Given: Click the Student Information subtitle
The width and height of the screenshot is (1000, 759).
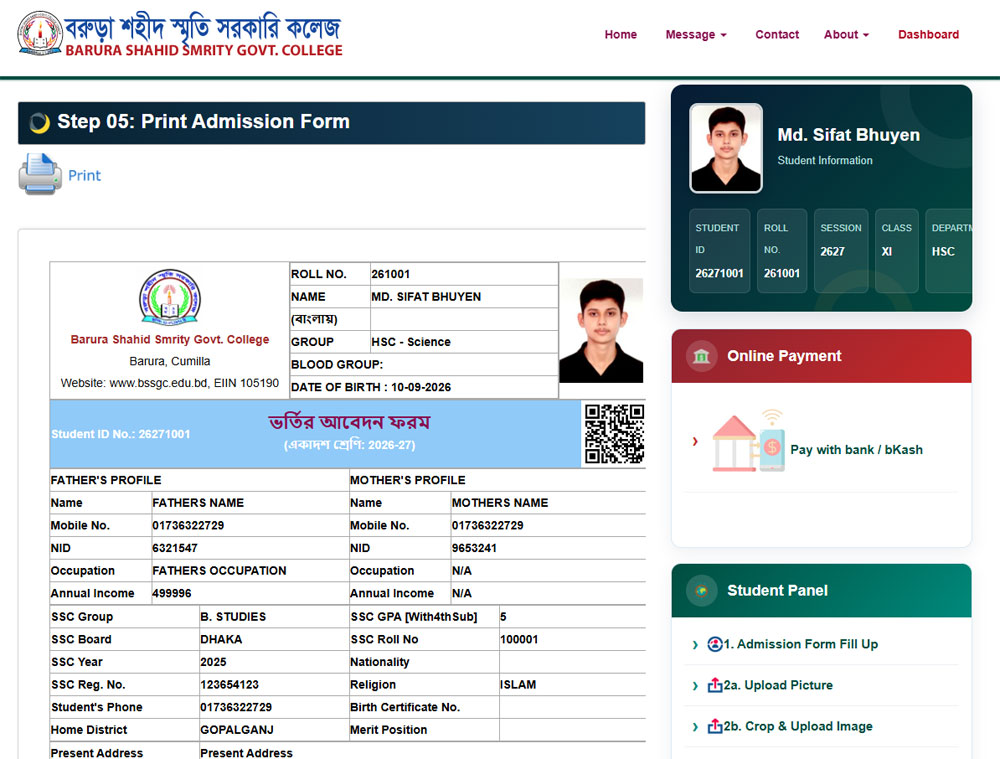Looking at the screenshot, I should [x=825, y=161].
